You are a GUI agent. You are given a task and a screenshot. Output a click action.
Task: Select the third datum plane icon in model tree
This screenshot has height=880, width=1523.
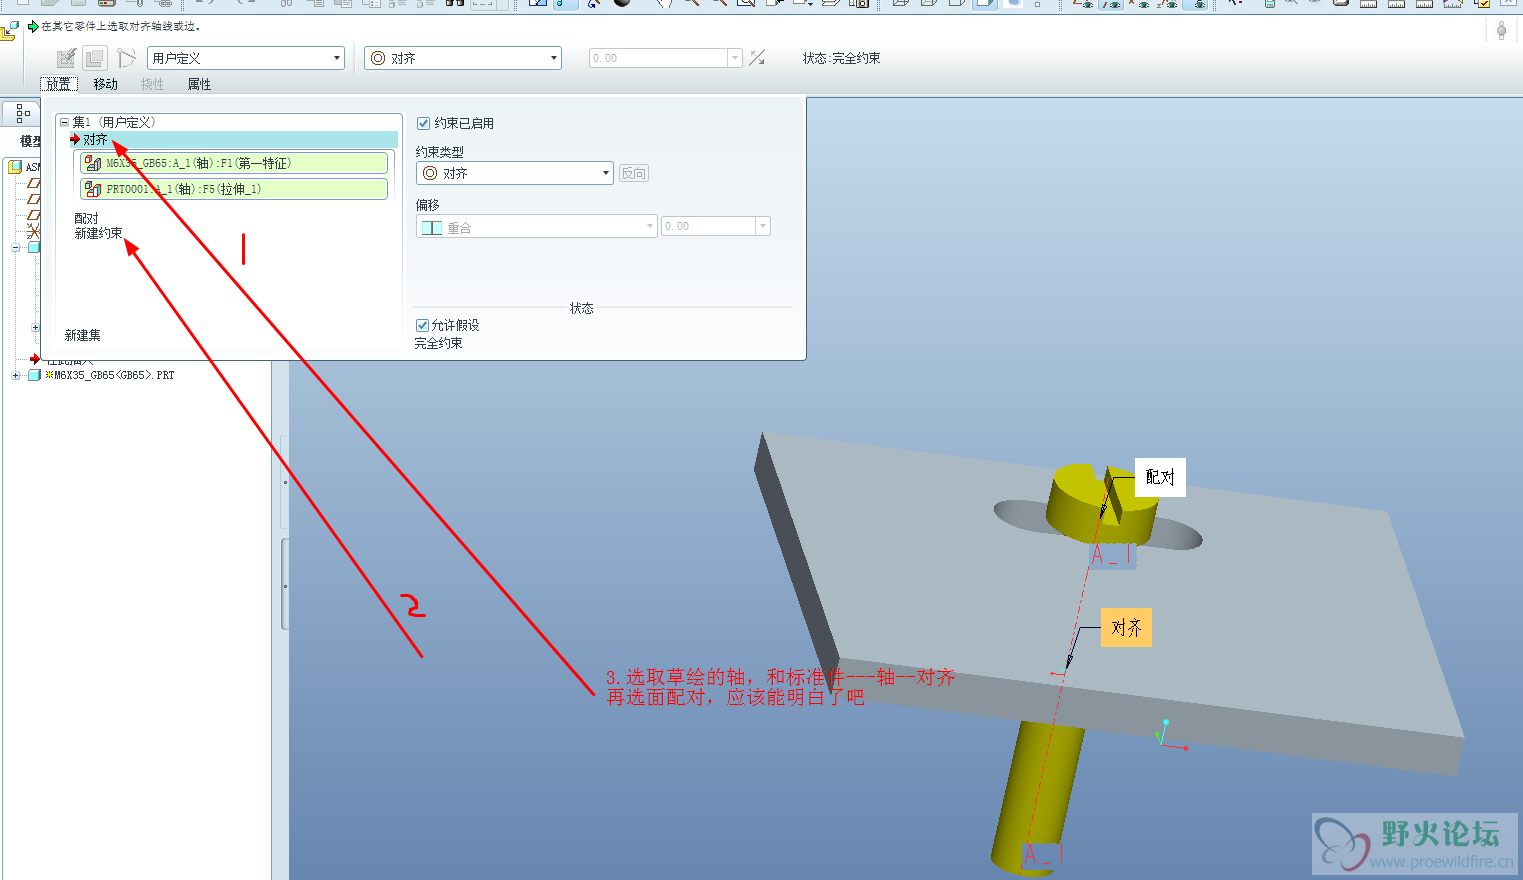tap(34, 215)
